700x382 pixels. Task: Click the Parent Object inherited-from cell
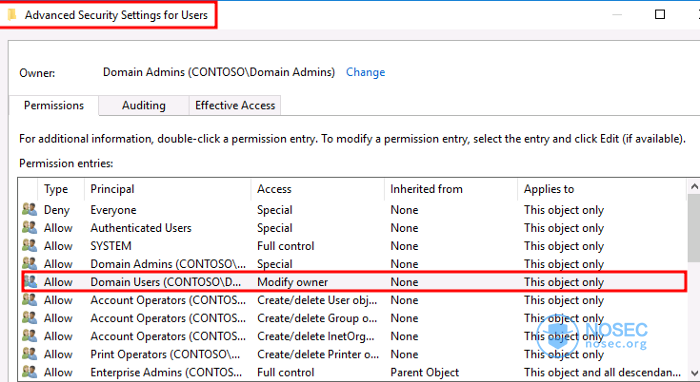coord(425,372)
